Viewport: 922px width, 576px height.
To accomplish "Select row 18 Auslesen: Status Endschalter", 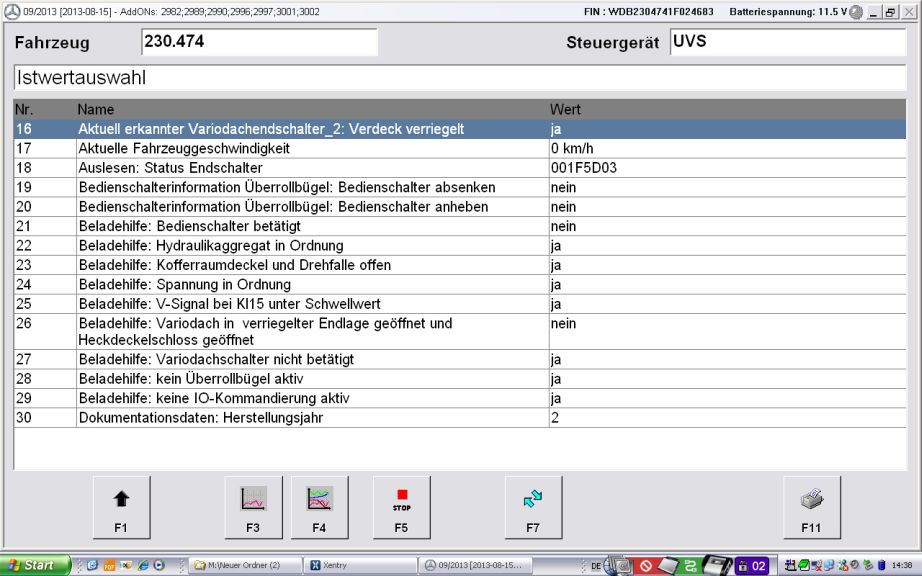I will pyautogui.click(x=460, y=168).
